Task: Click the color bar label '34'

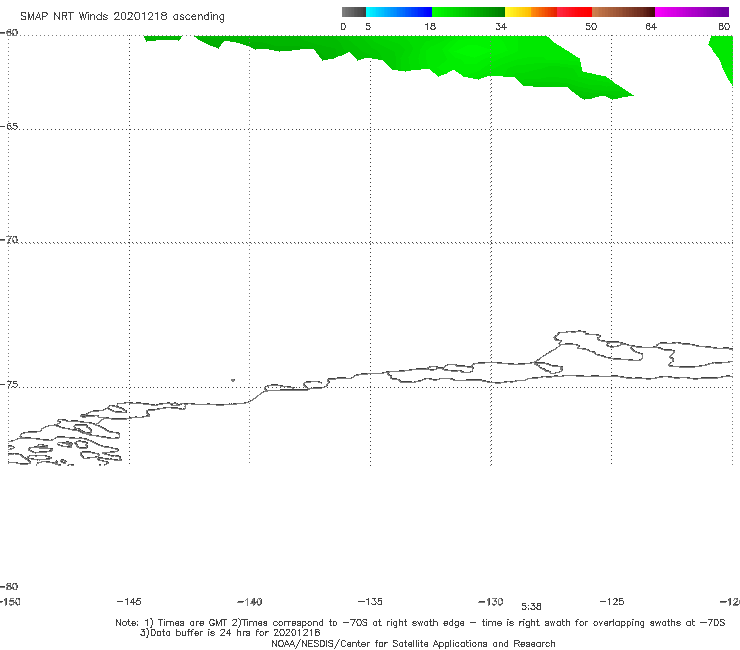Action: click(501, 26)
